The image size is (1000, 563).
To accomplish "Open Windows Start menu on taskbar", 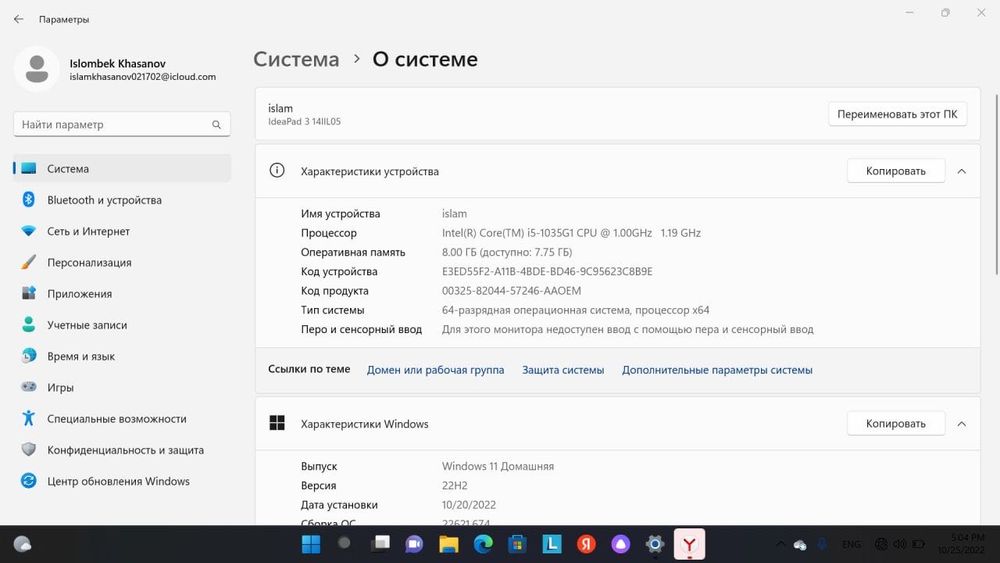I will (311, 544).
